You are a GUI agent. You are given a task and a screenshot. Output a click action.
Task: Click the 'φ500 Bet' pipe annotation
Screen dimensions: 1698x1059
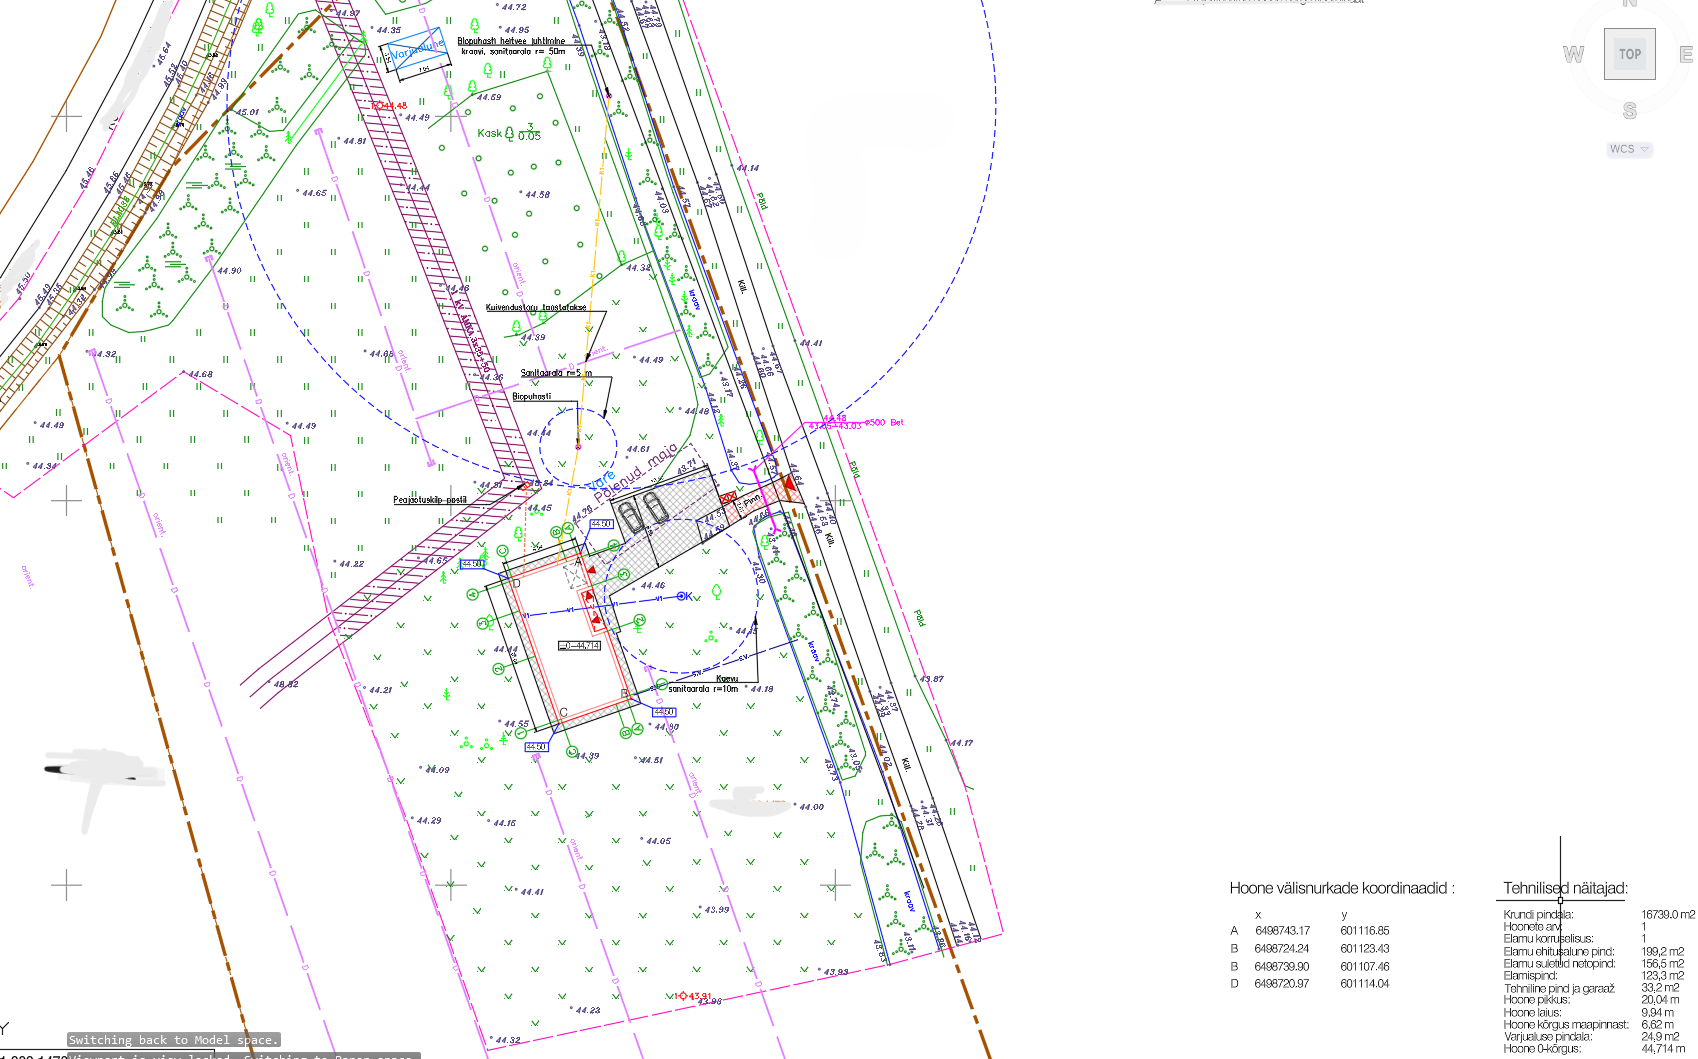[x=883, y=422]
